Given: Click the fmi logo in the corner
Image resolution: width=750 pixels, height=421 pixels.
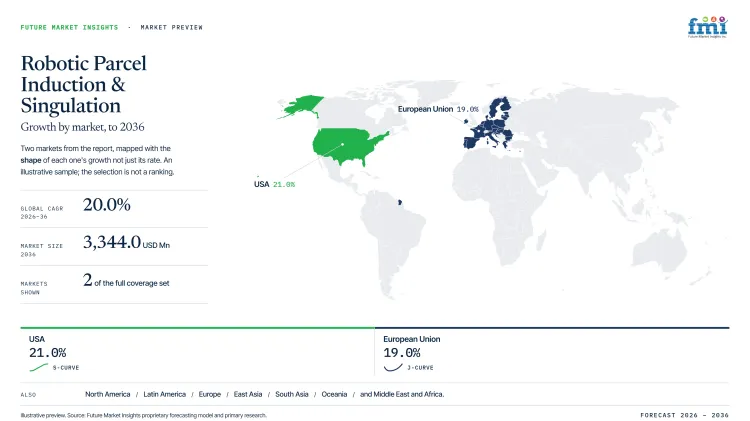Looking at the screenshot, I should tap(707, 27).
